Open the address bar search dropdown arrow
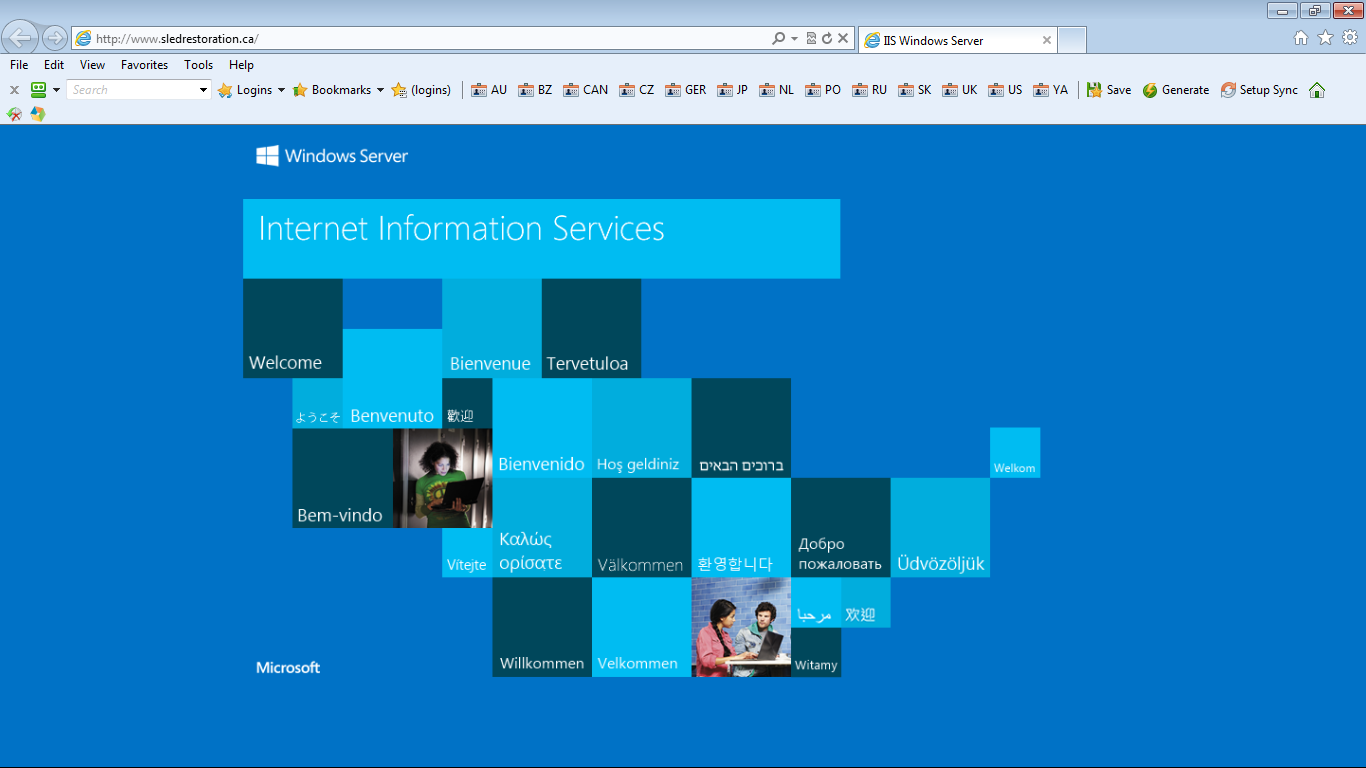 (x=794, y=39)
